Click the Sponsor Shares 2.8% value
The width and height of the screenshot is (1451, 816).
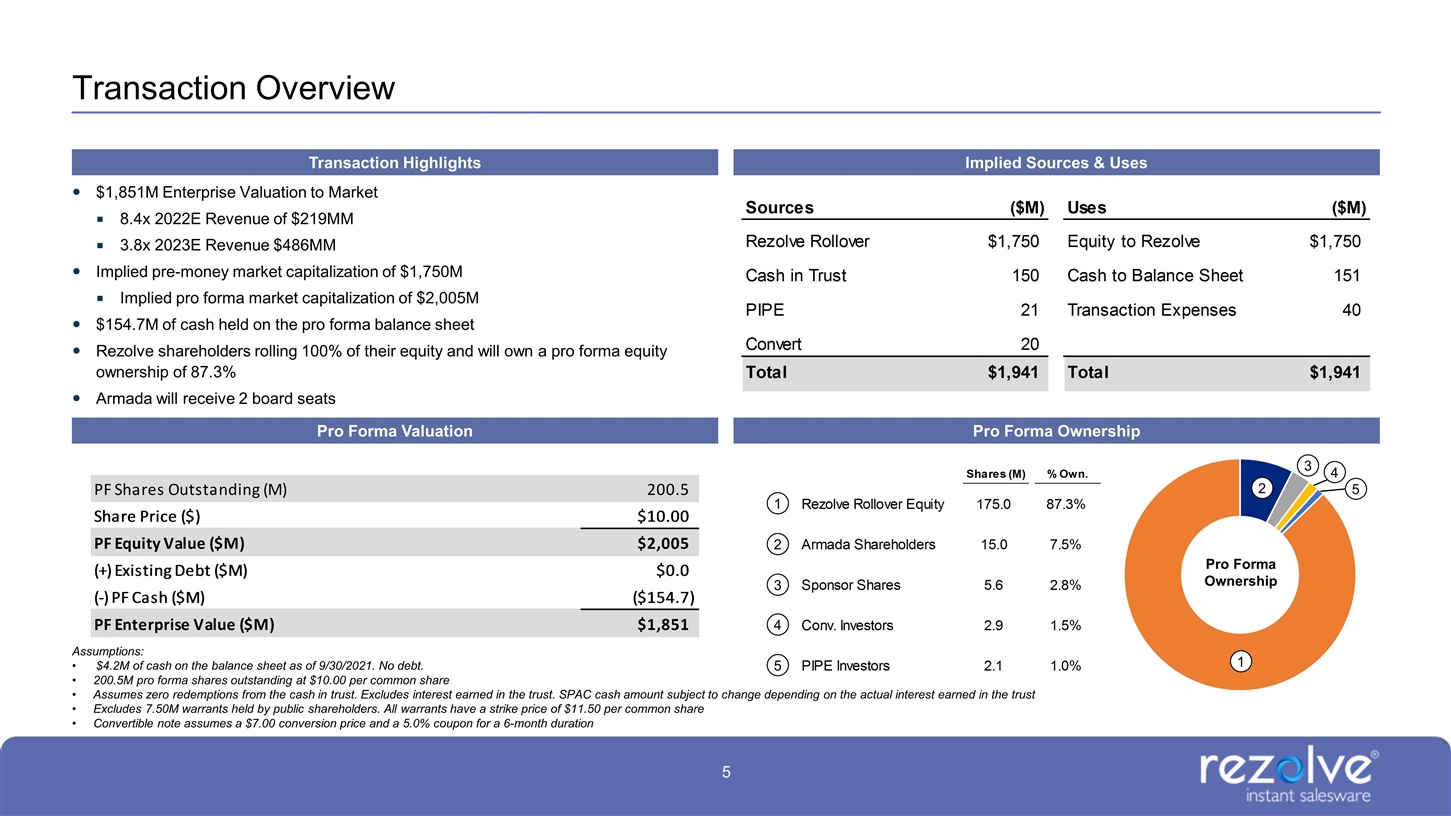click(1066, 585)
